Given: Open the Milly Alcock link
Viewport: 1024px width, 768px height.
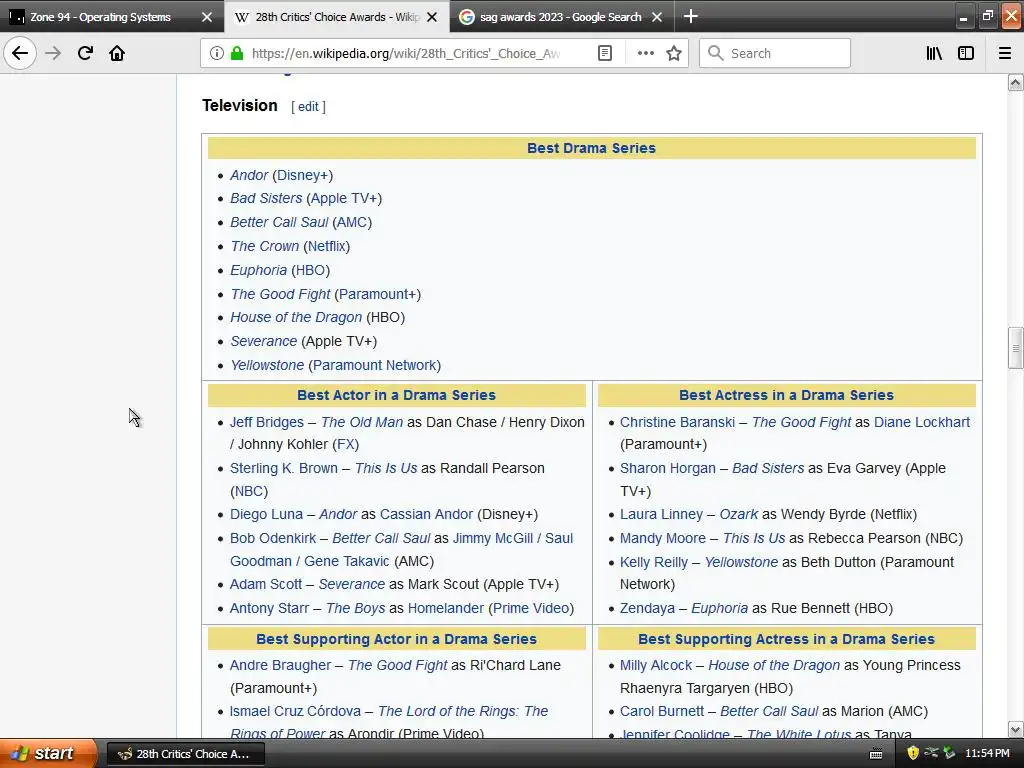Looking at the screenshot, I should coord(656,665).
